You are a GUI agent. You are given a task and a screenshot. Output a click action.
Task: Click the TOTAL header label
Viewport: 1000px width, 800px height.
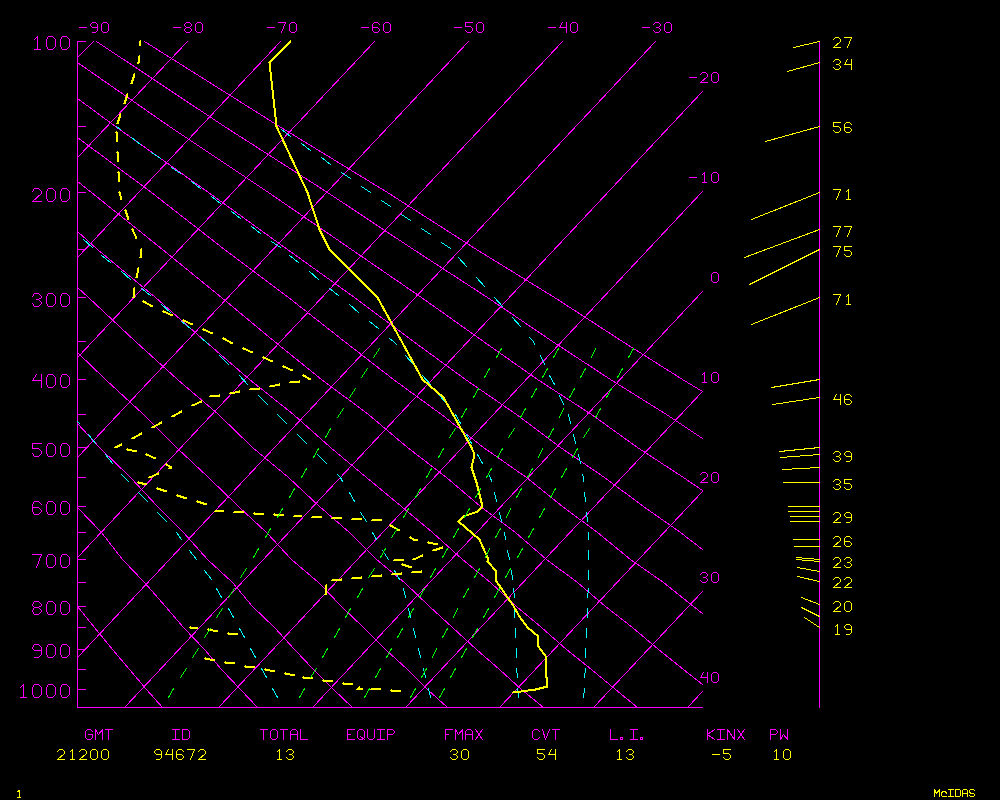[284, 735]
